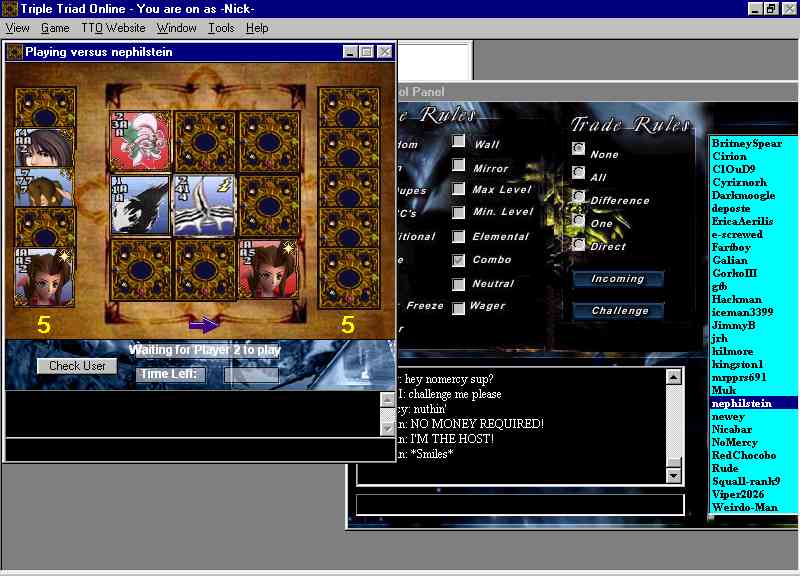
Task: Open the Game menu
Action: 55,28
